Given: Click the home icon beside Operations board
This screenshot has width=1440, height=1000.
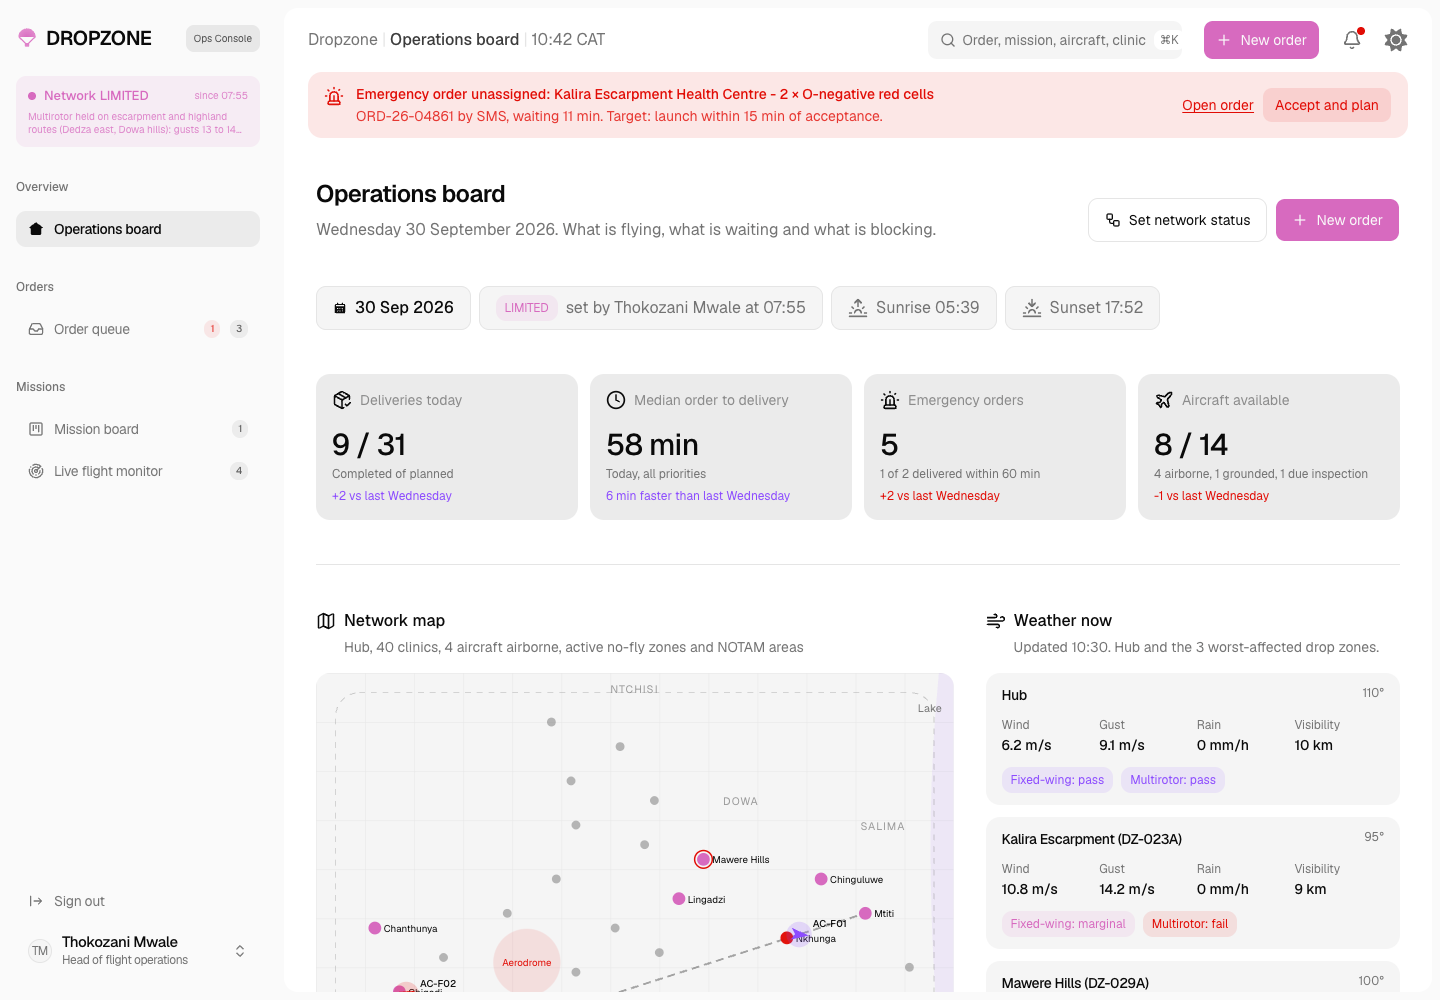Looking at the screenshot, I should point(36,229).
